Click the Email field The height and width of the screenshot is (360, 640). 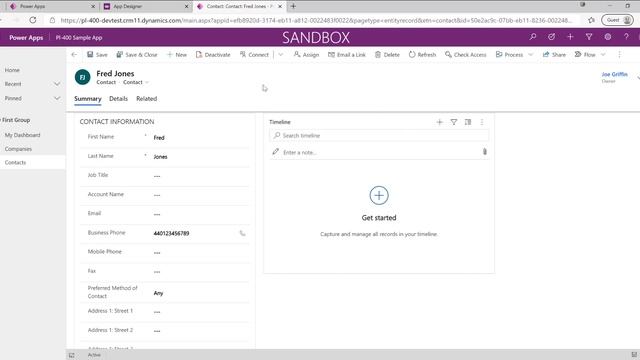tap(200, 214)
